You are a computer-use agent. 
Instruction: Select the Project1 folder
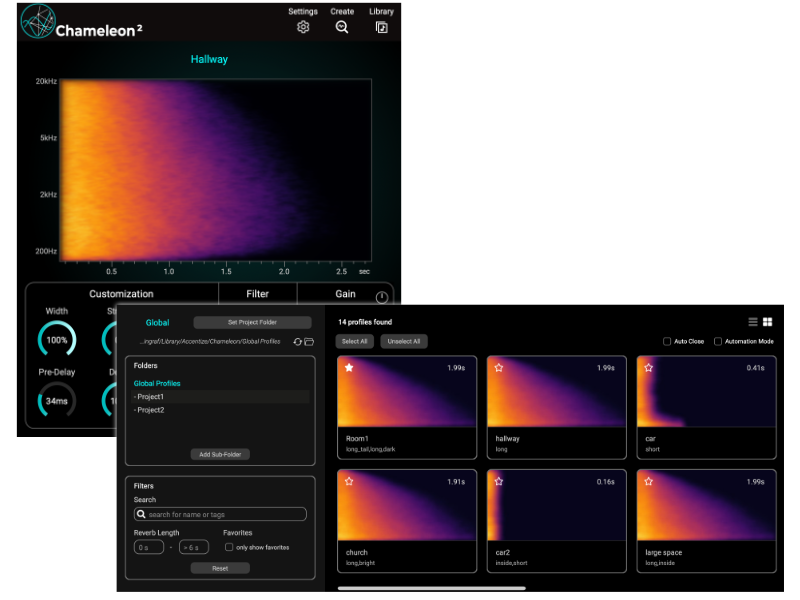tap(220, 396)
